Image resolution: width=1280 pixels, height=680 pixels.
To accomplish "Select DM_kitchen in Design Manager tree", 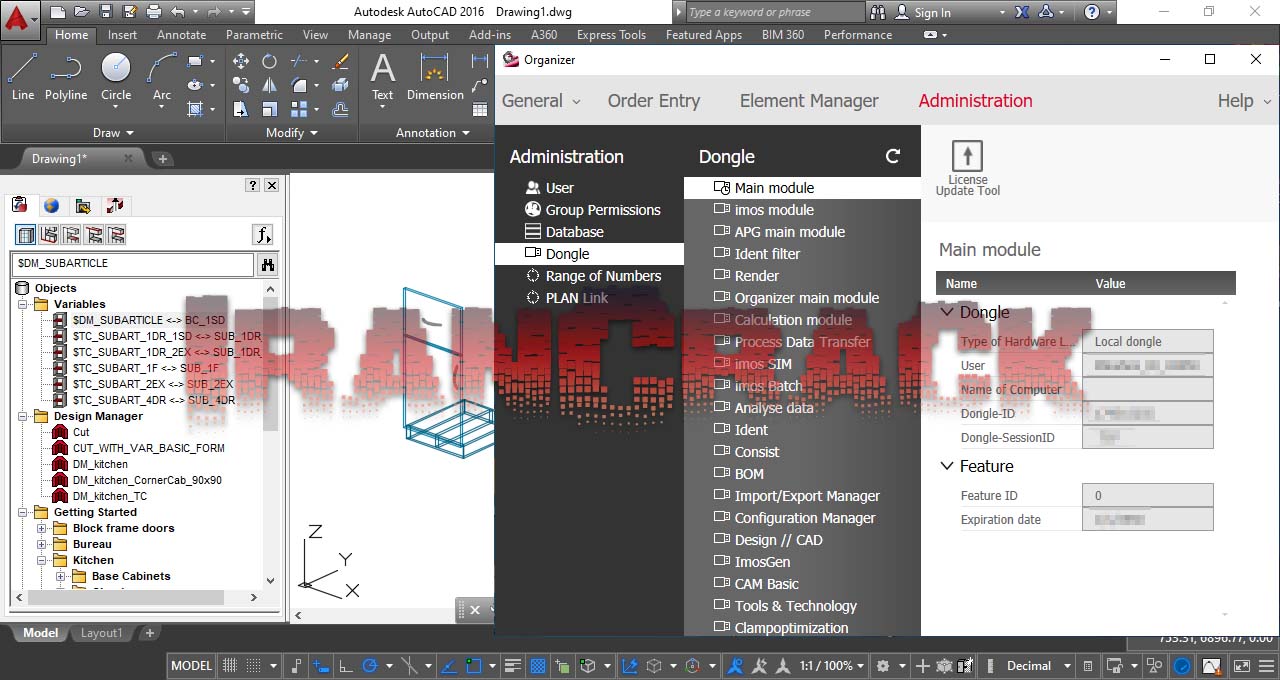I will (100, 464).
